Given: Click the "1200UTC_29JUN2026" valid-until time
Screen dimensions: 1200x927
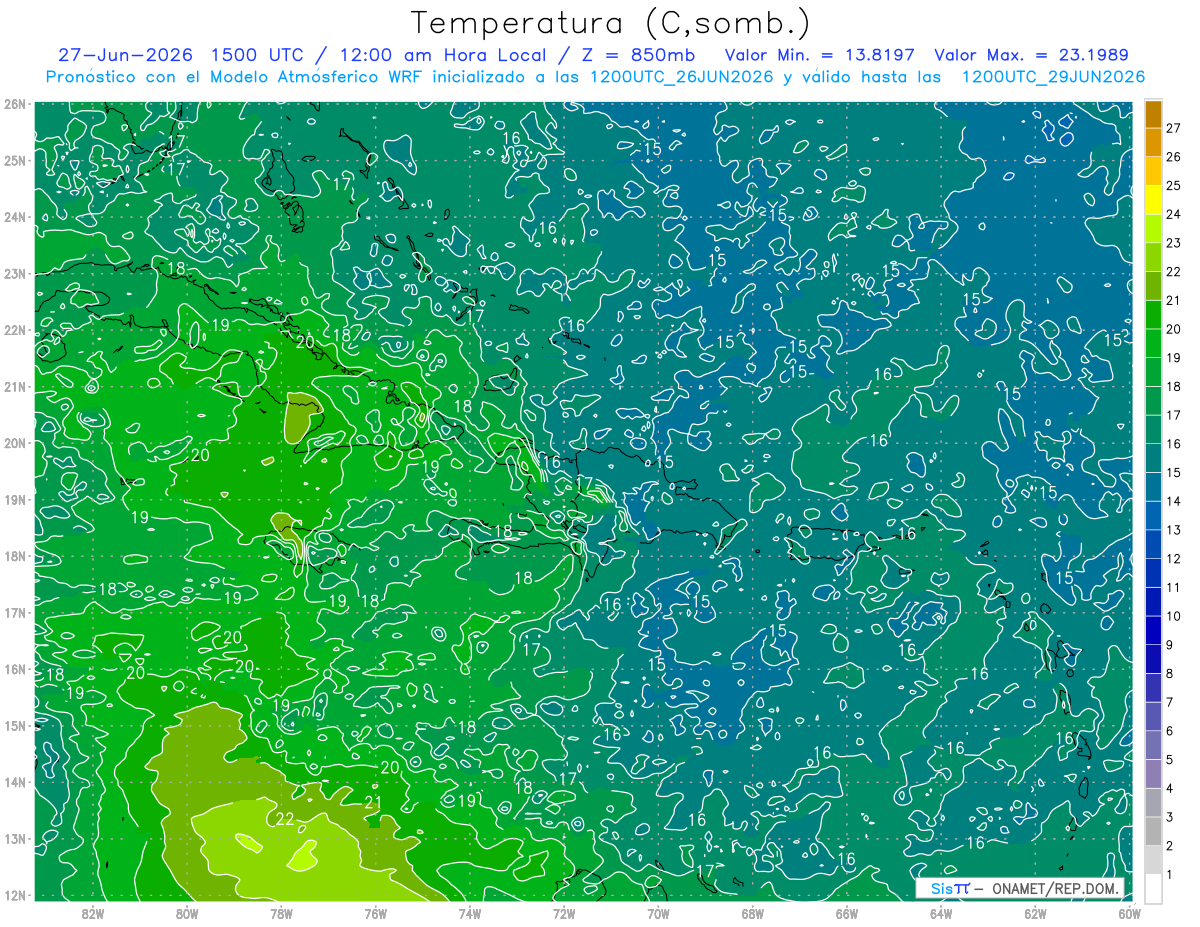Looking at the screenshot, I should (1053, 76).
